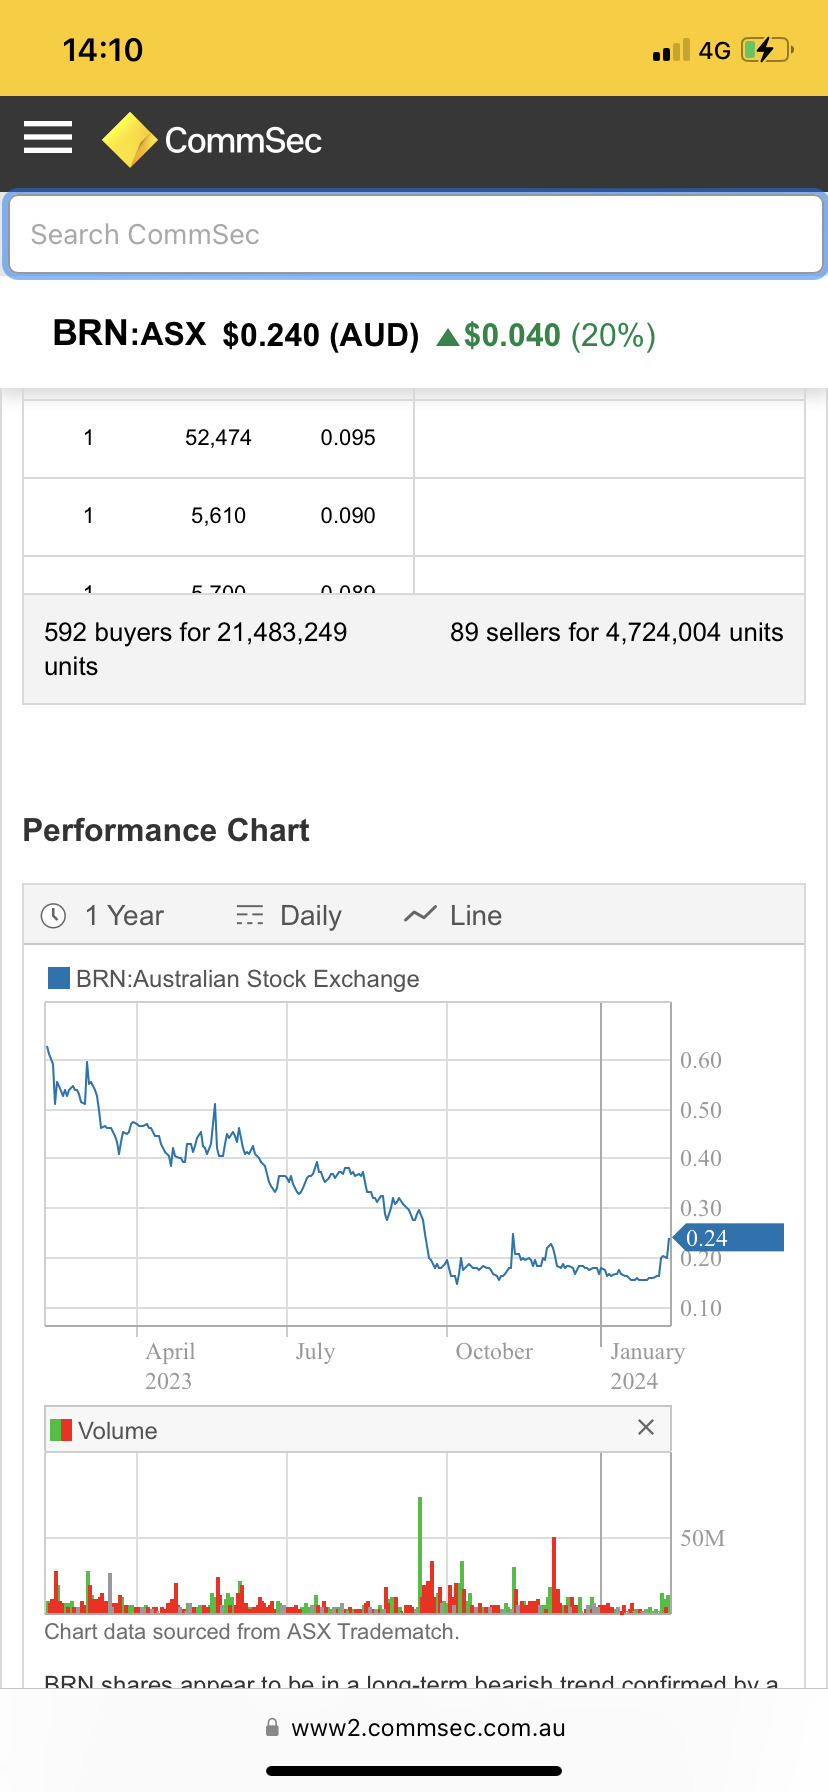Open the hamburger navigation menu
Image resolution: width=828 pixels, height=1792 pixels.
pos(48,138)
